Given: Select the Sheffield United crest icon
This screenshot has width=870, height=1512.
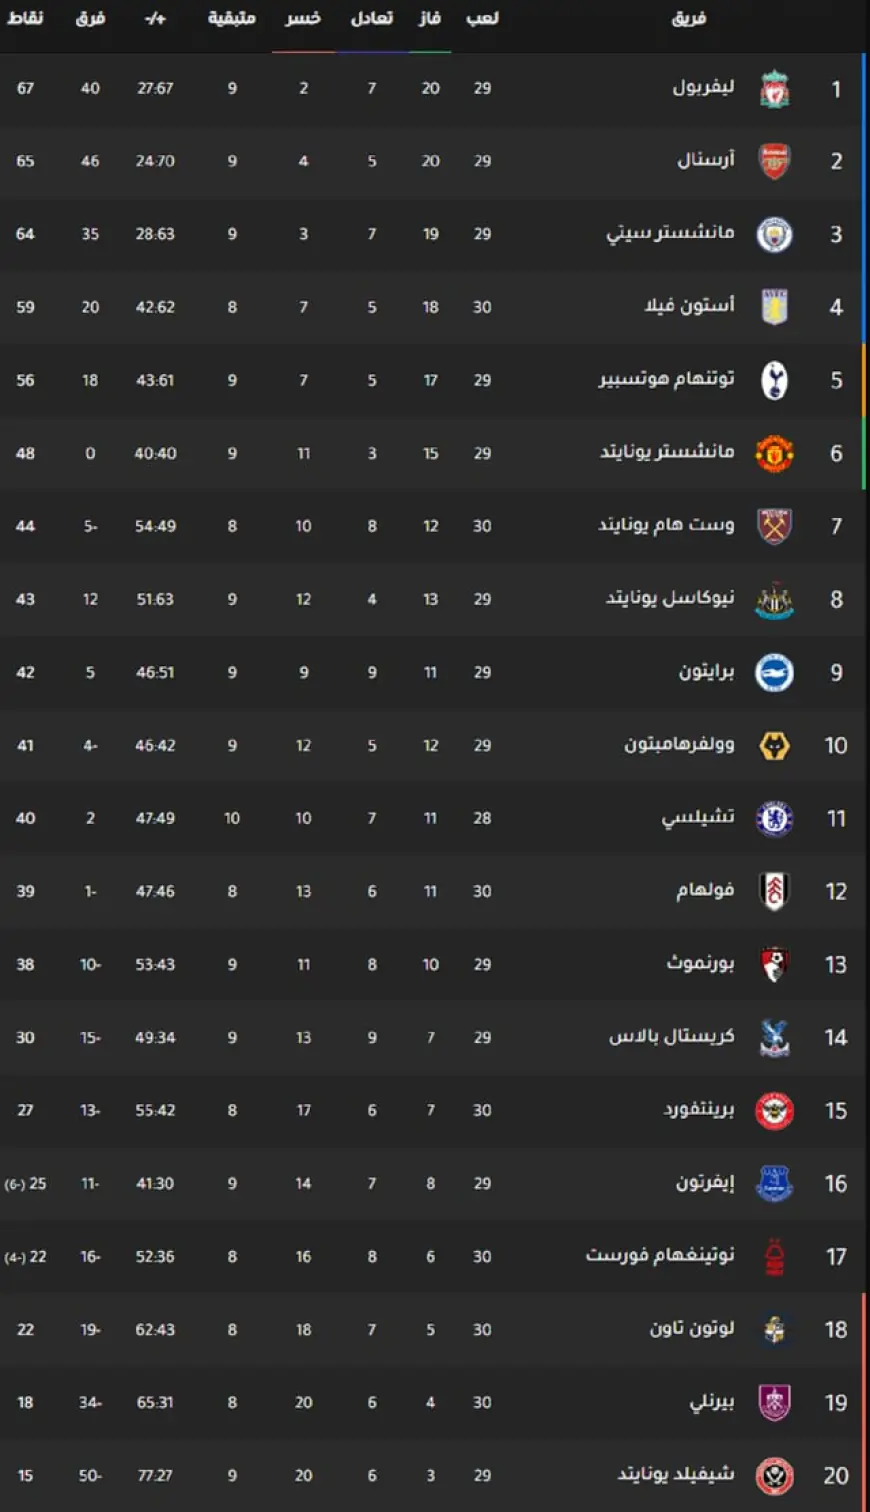Looking at the screenshot, I should (x=774, y=1475).
